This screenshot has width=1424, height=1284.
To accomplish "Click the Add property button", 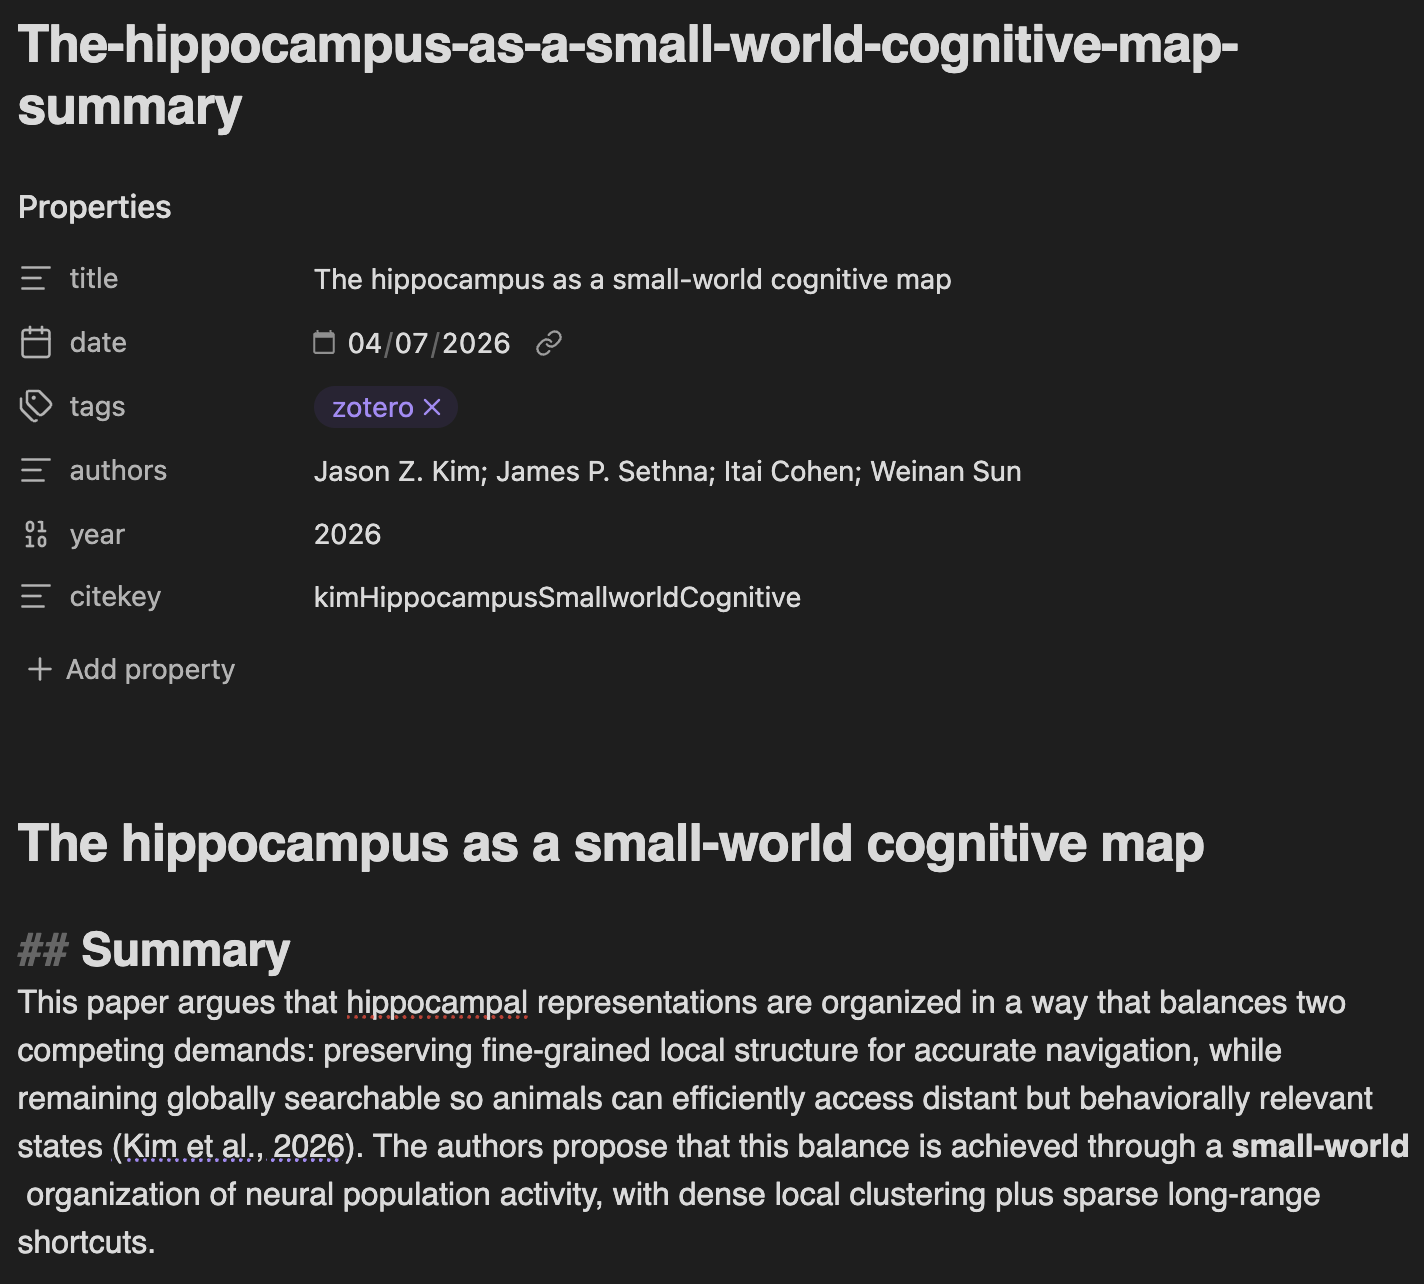I will (x=131, y=669).
